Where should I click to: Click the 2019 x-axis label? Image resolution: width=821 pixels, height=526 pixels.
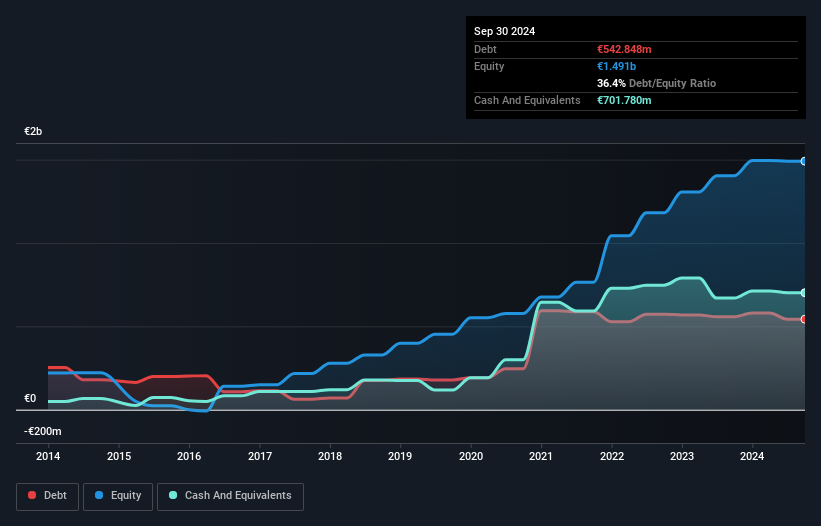pyautogui.click(x=400, y=456)
